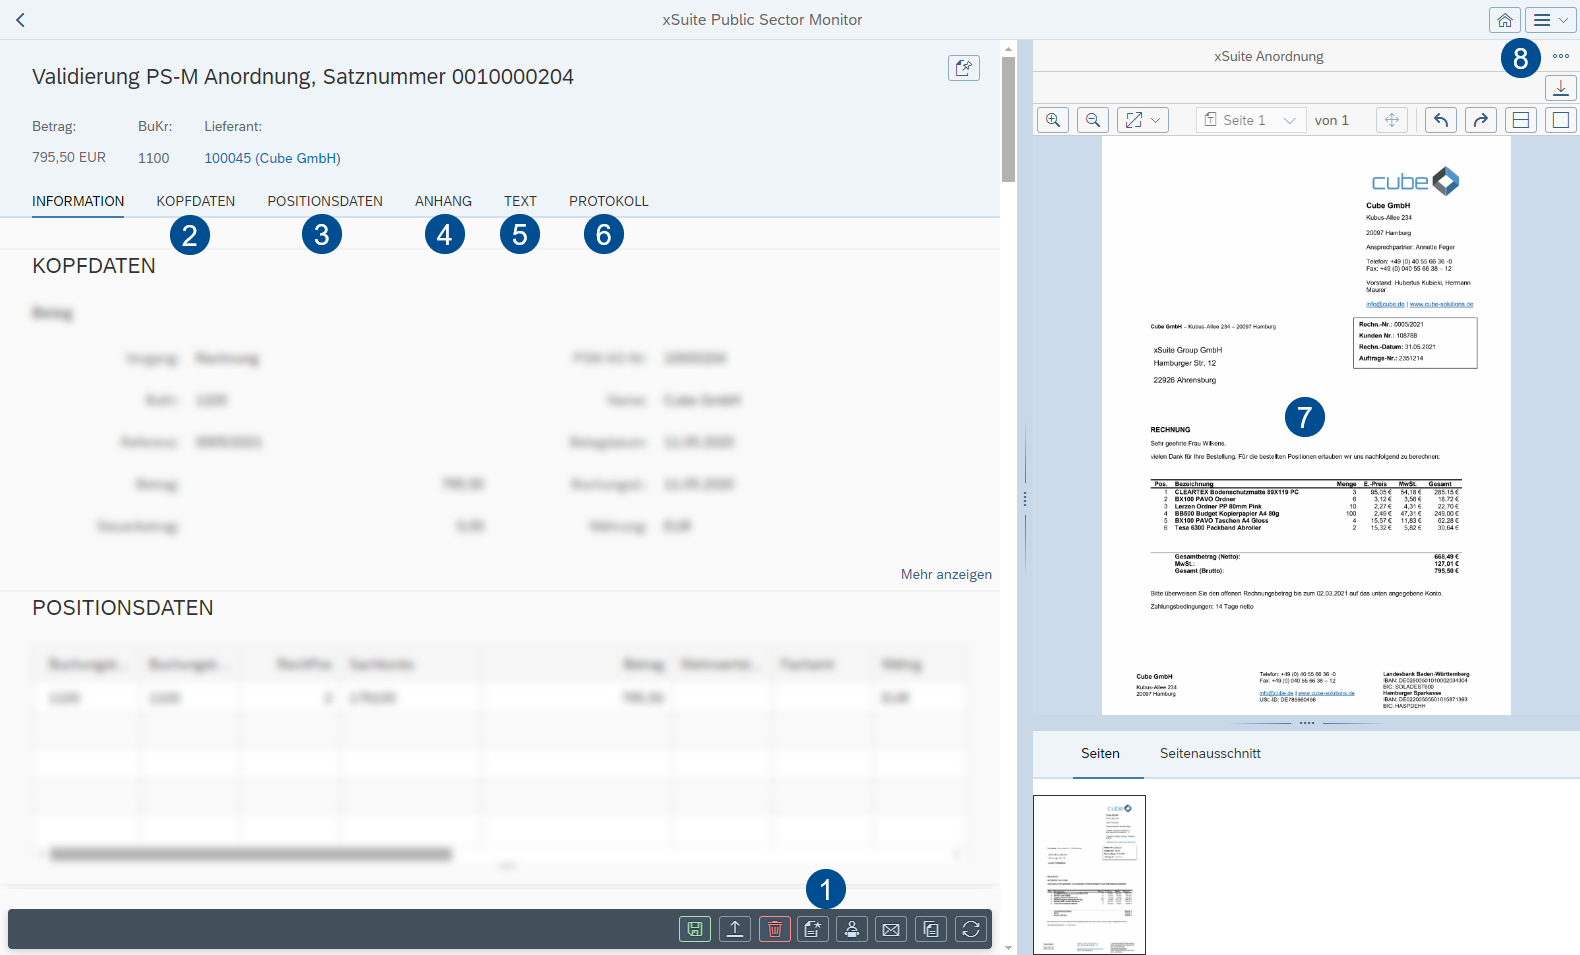The width and height of the screenshot is (1580, 955).
Task: Open the Seite 1 page dropdown
Action: tap(1251, 120)
